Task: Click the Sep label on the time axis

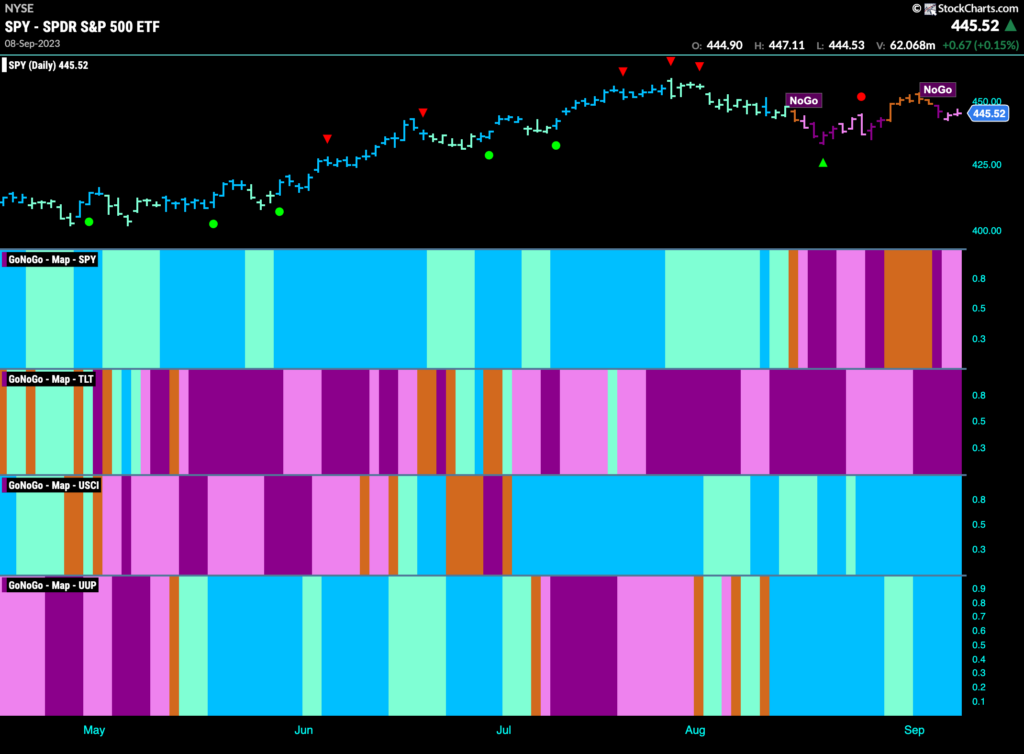Action: pos(914,730)
